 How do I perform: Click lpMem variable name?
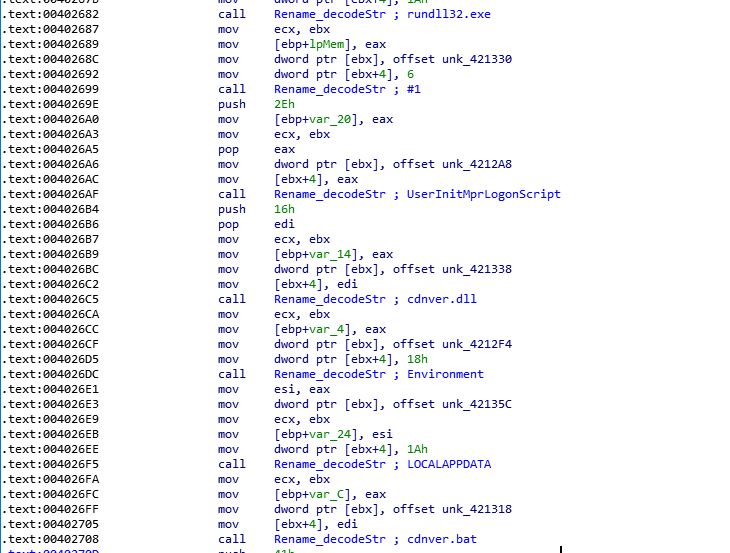click(326, 44)
